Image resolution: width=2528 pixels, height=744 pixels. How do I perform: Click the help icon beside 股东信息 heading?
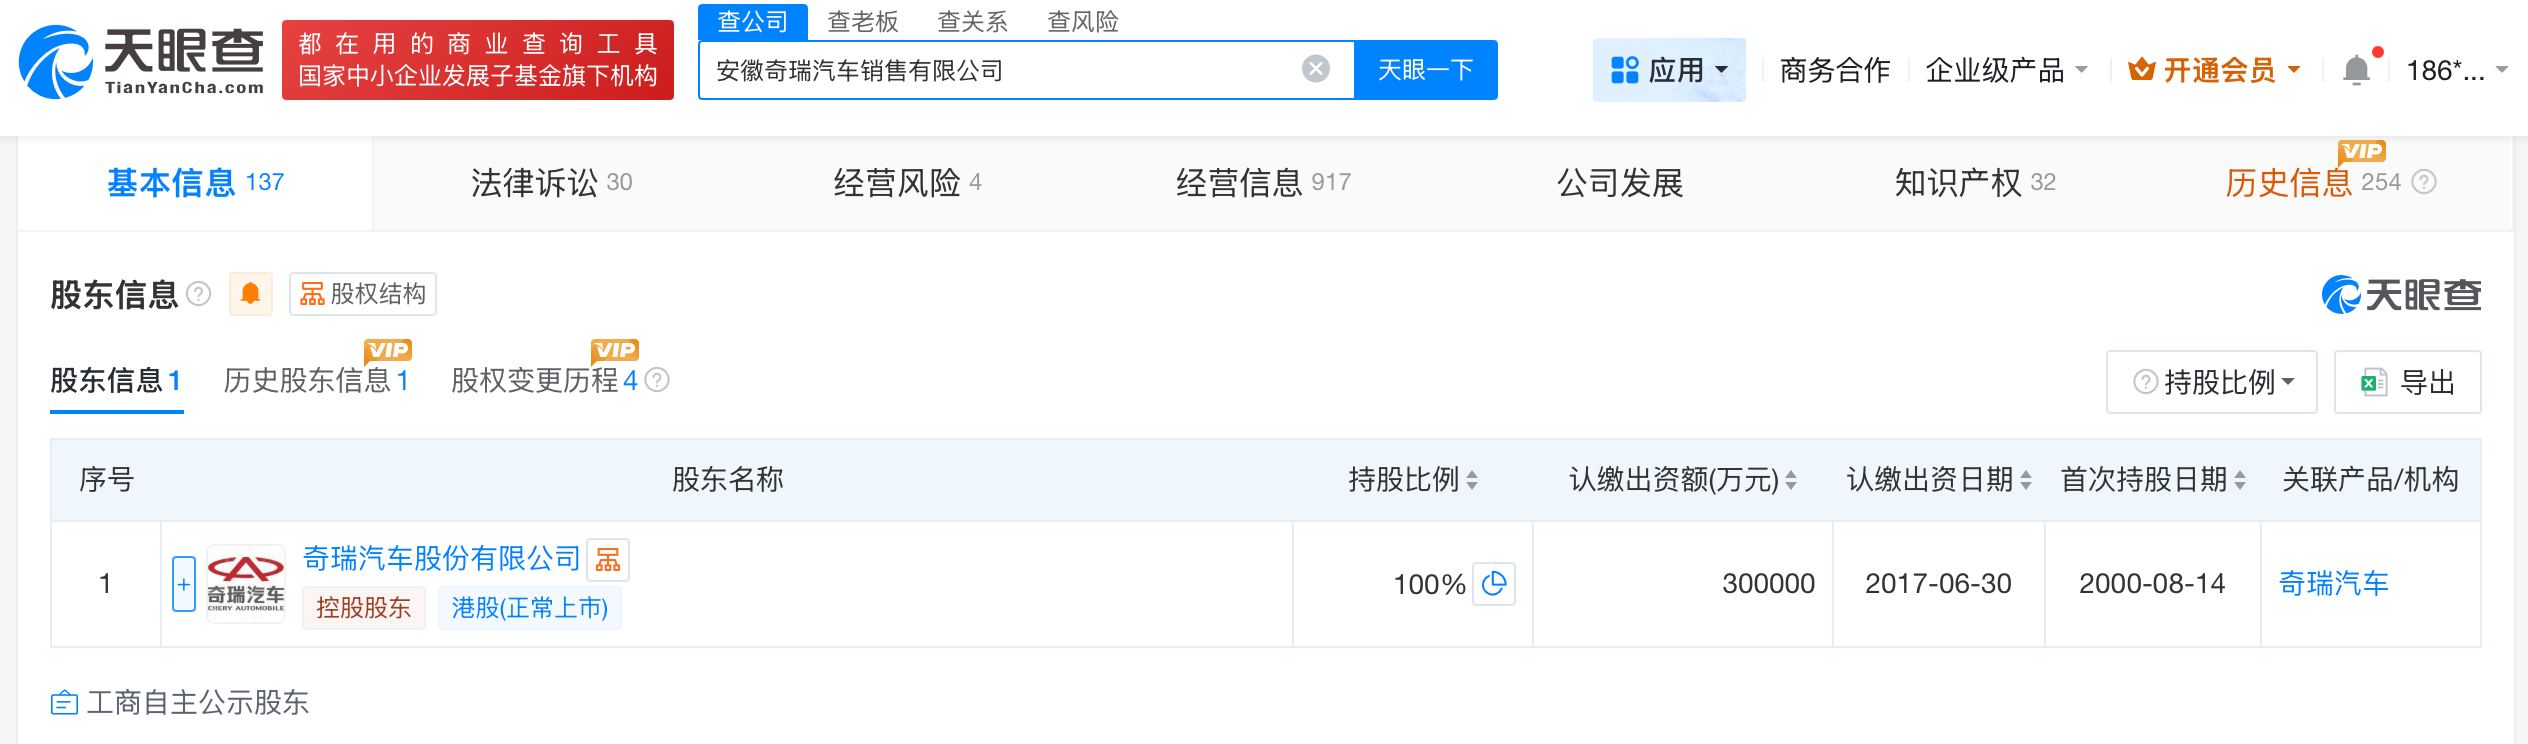[199, 294]
